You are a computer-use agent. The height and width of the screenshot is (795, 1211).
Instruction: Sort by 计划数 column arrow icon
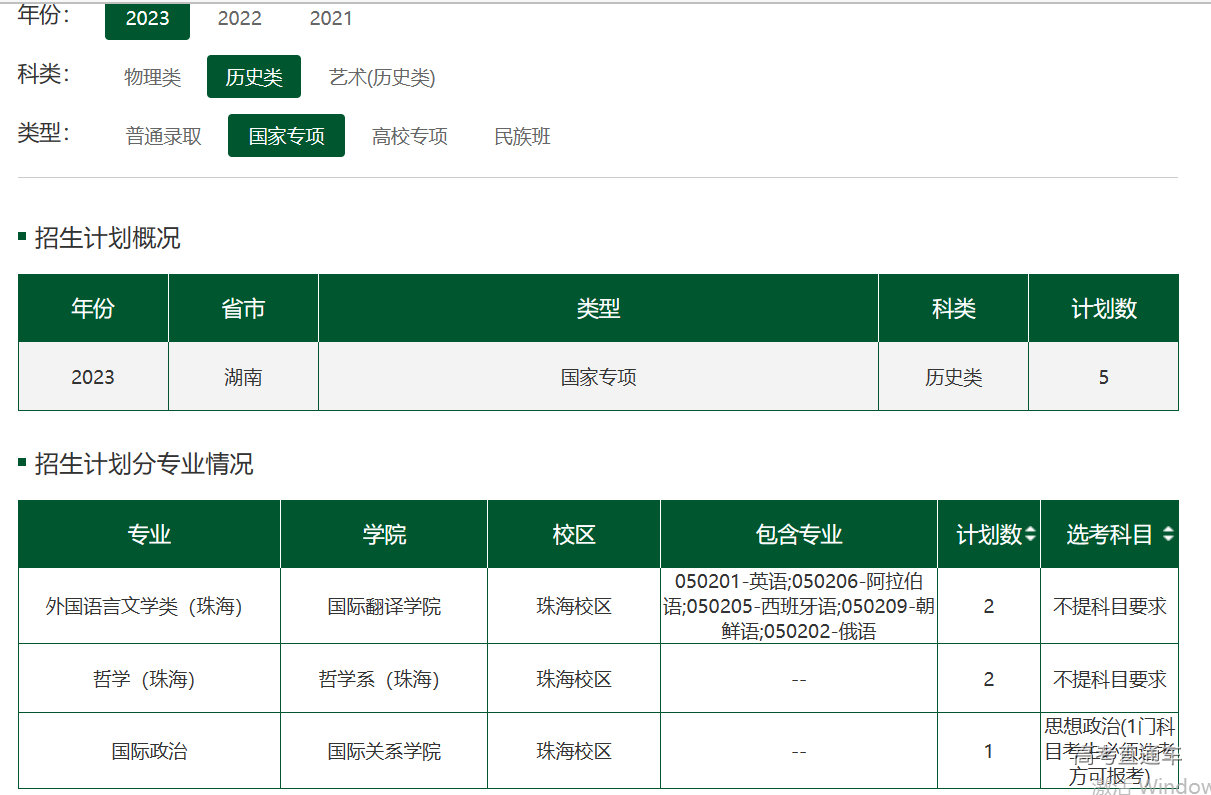pyautogui.click(x=1030, y=535)
